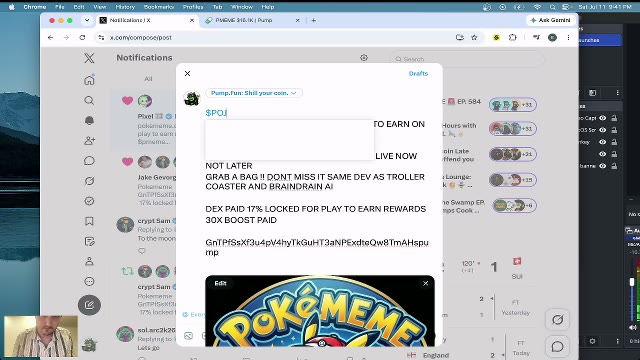Toggle lock on OBS 'rlay' source
The height and width of the screenshot is (360, 640).
point(614,142)
